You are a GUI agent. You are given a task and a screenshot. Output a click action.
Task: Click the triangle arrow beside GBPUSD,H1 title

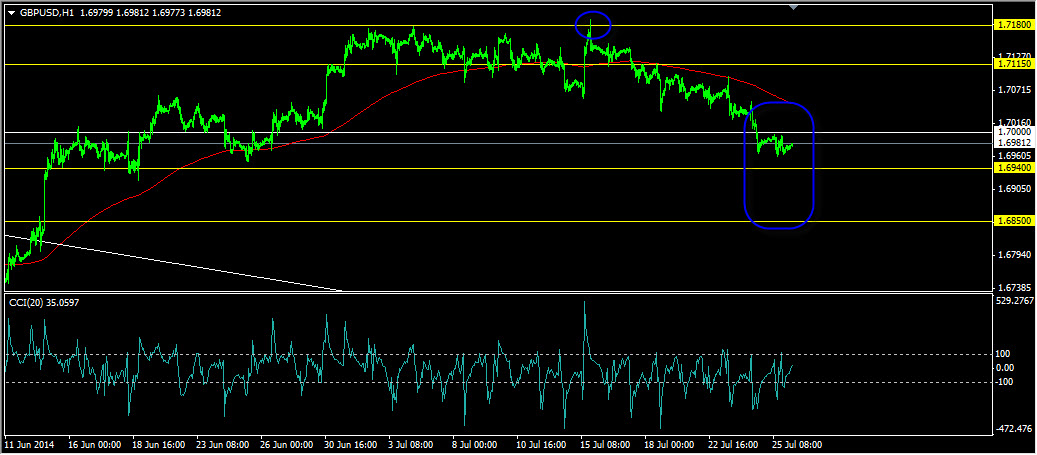(x=11, y=13)
